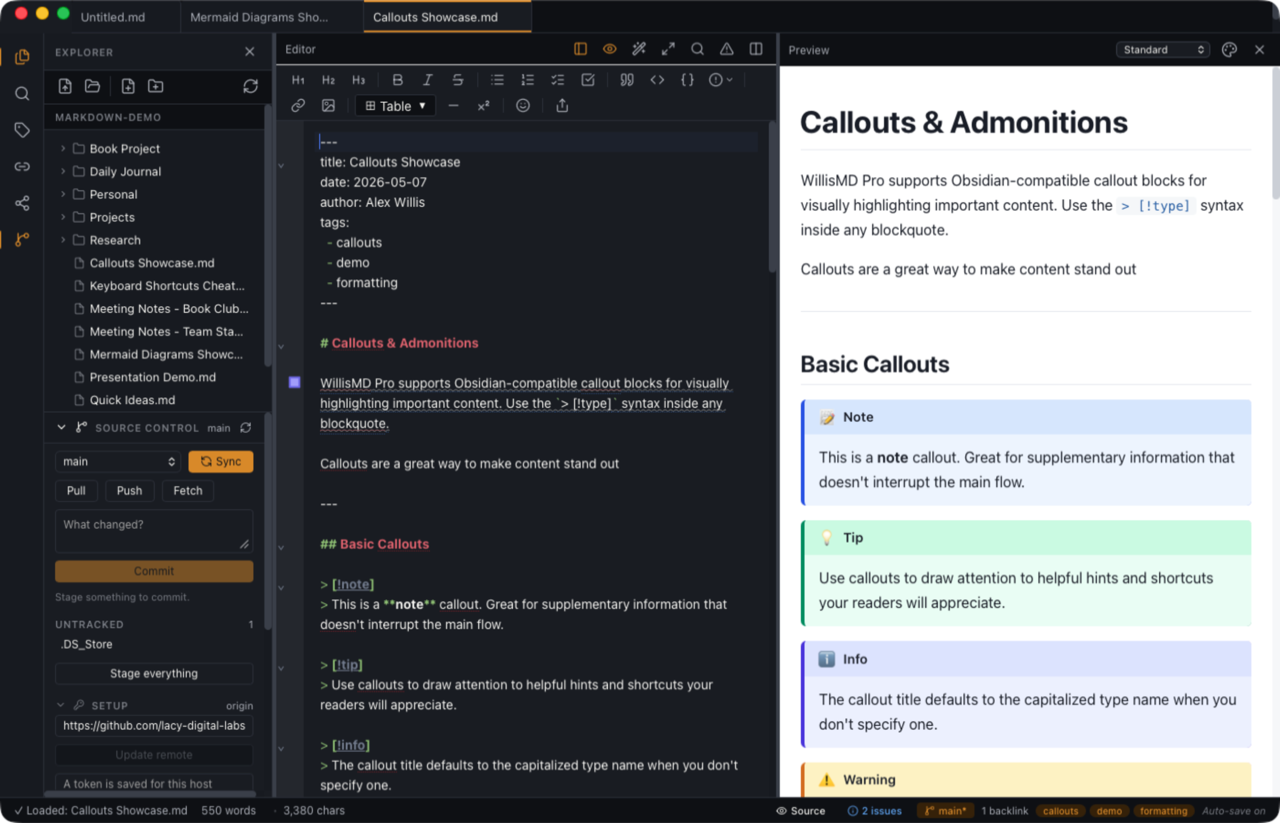Click Stage everything button
The image size is (1280, 823).
pos(154,673)
